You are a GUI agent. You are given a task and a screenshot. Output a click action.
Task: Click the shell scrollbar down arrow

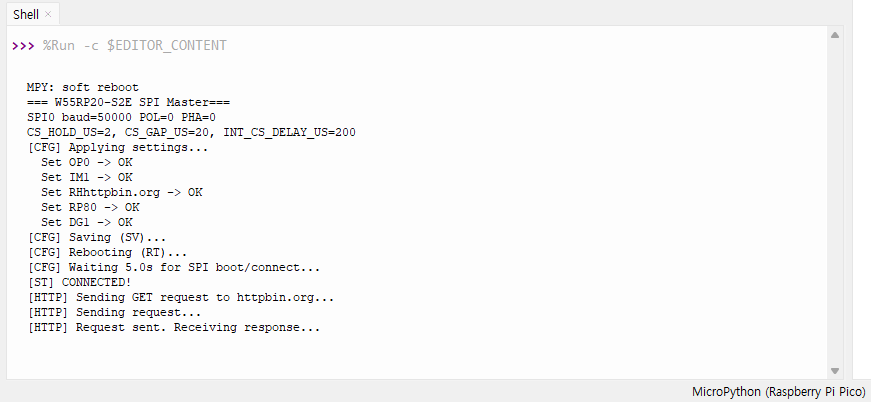point(835,371)
